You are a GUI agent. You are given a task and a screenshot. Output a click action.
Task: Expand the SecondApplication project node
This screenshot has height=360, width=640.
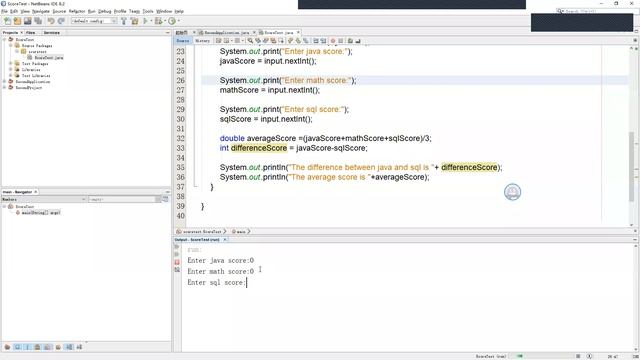(4, 82)
